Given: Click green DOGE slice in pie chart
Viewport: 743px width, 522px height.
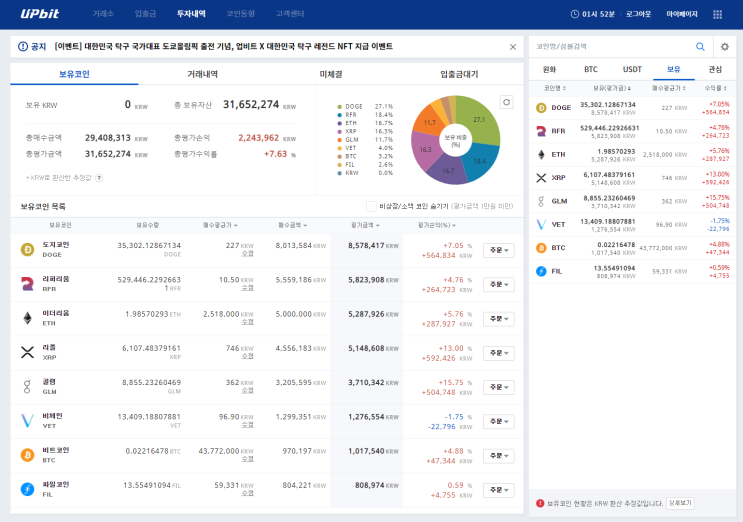Looking at the screenshot, I should coord(480,121).
